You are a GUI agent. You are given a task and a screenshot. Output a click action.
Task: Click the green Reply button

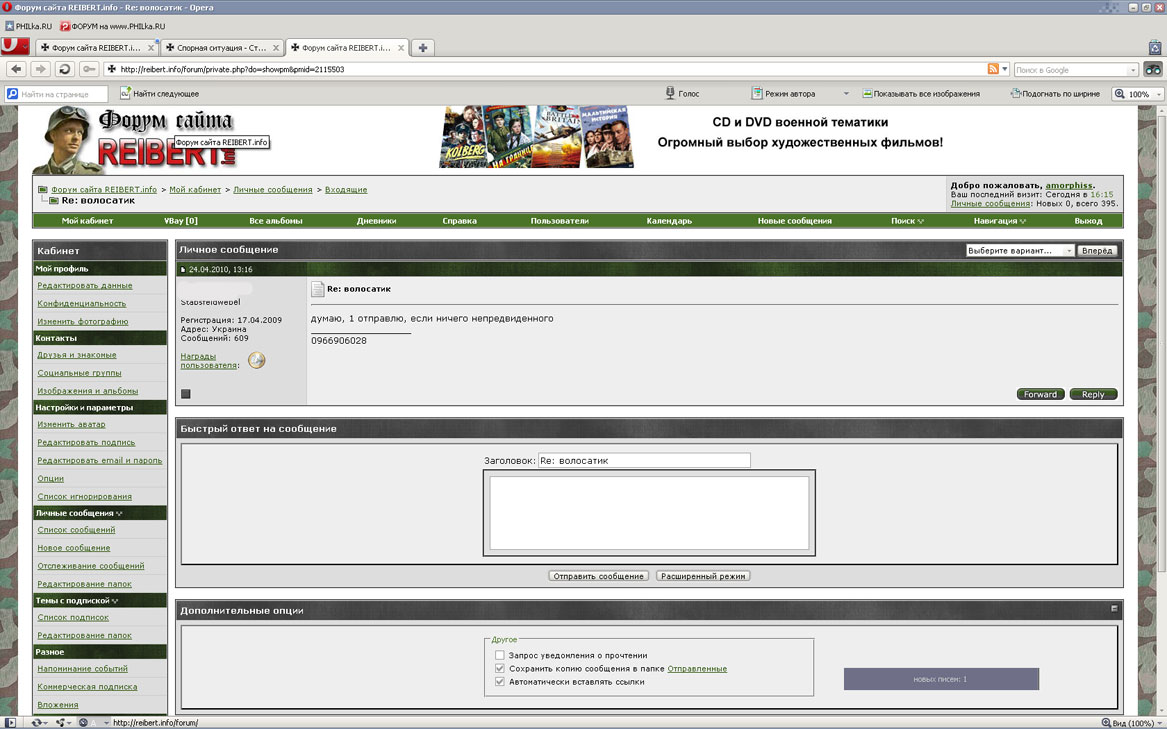click(1093, 394)
